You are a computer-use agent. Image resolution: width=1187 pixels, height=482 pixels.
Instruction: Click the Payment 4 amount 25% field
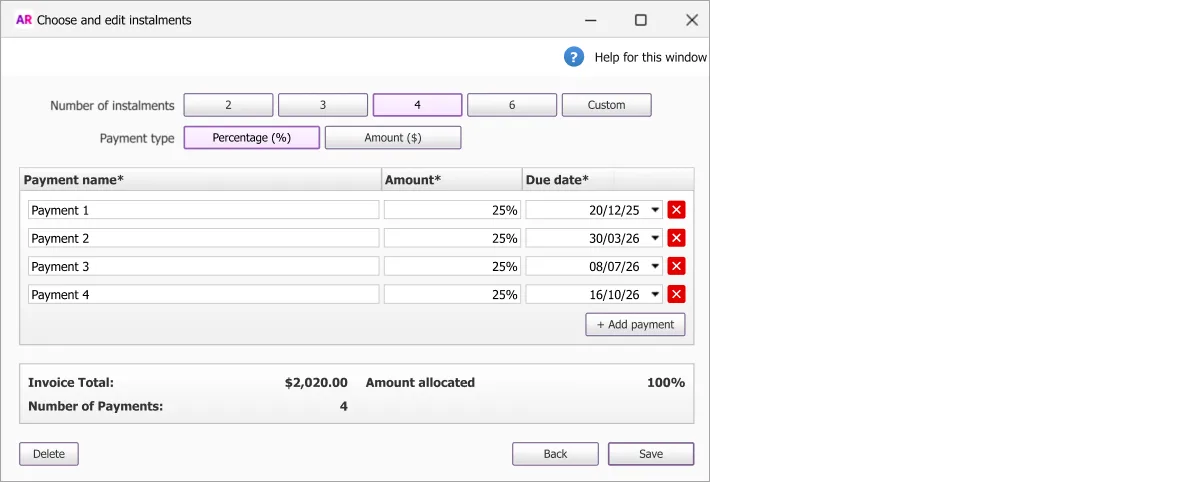click(x=452, y=294)
